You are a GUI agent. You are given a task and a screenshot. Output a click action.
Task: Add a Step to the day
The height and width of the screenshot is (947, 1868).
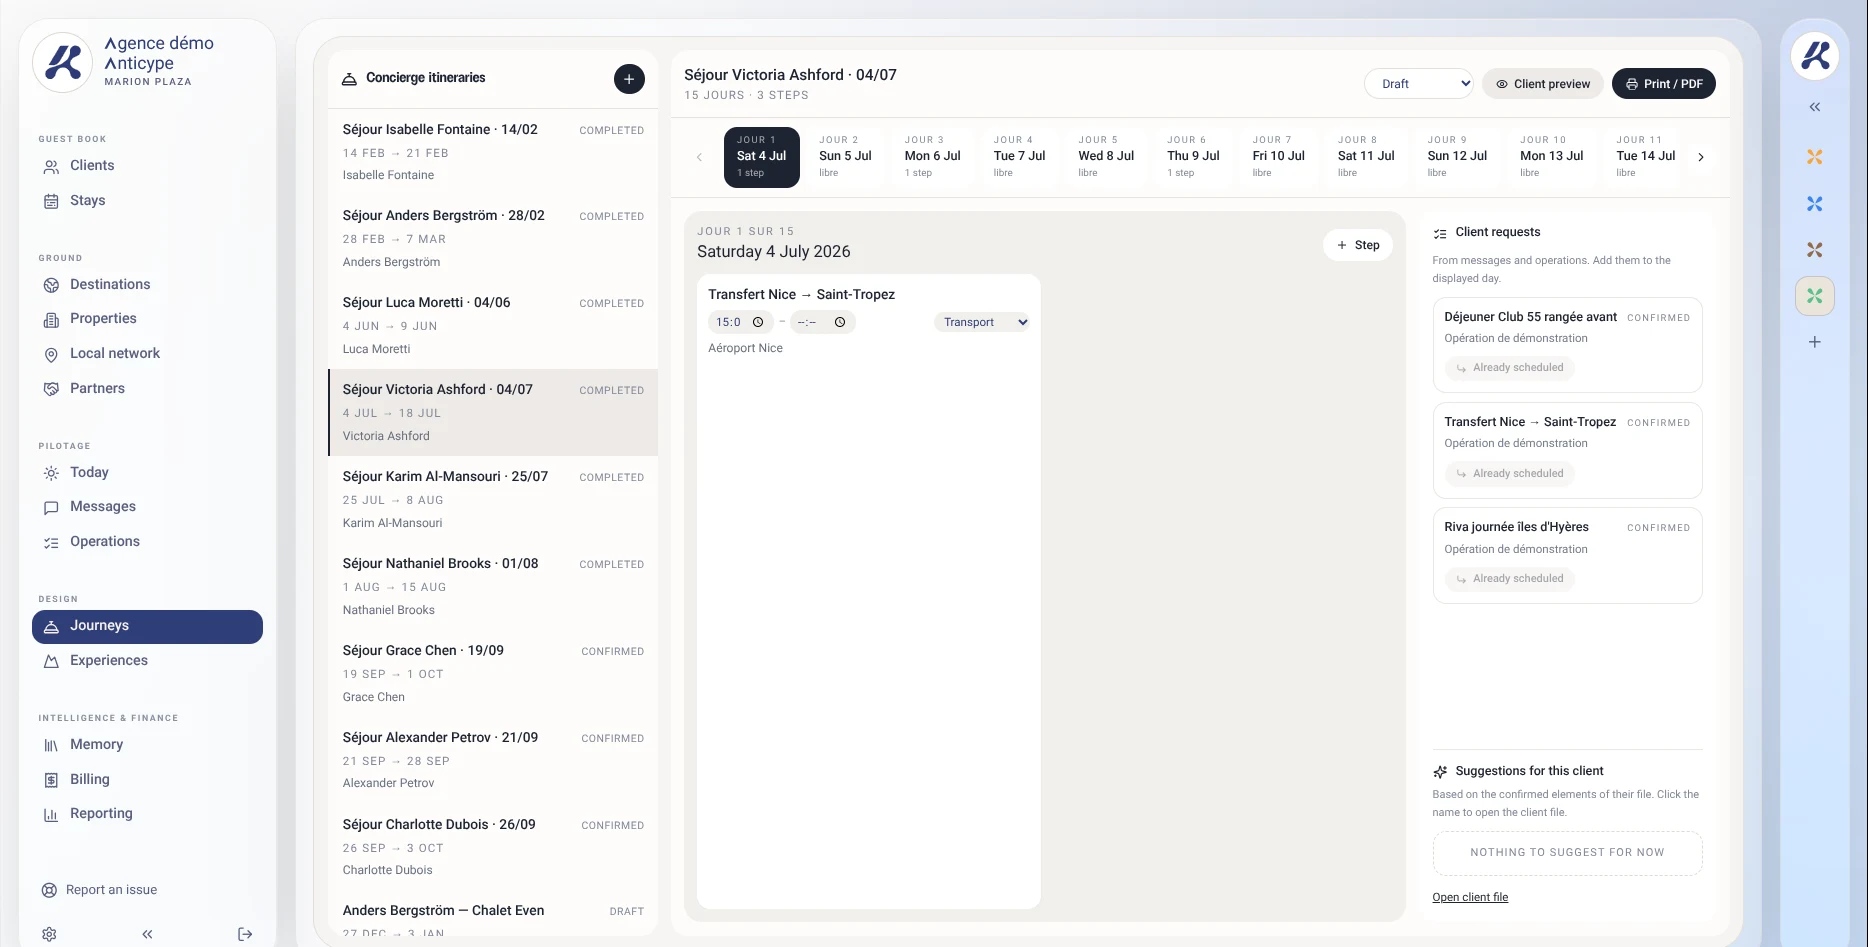pyautogui.click(x=1358, y=245)
